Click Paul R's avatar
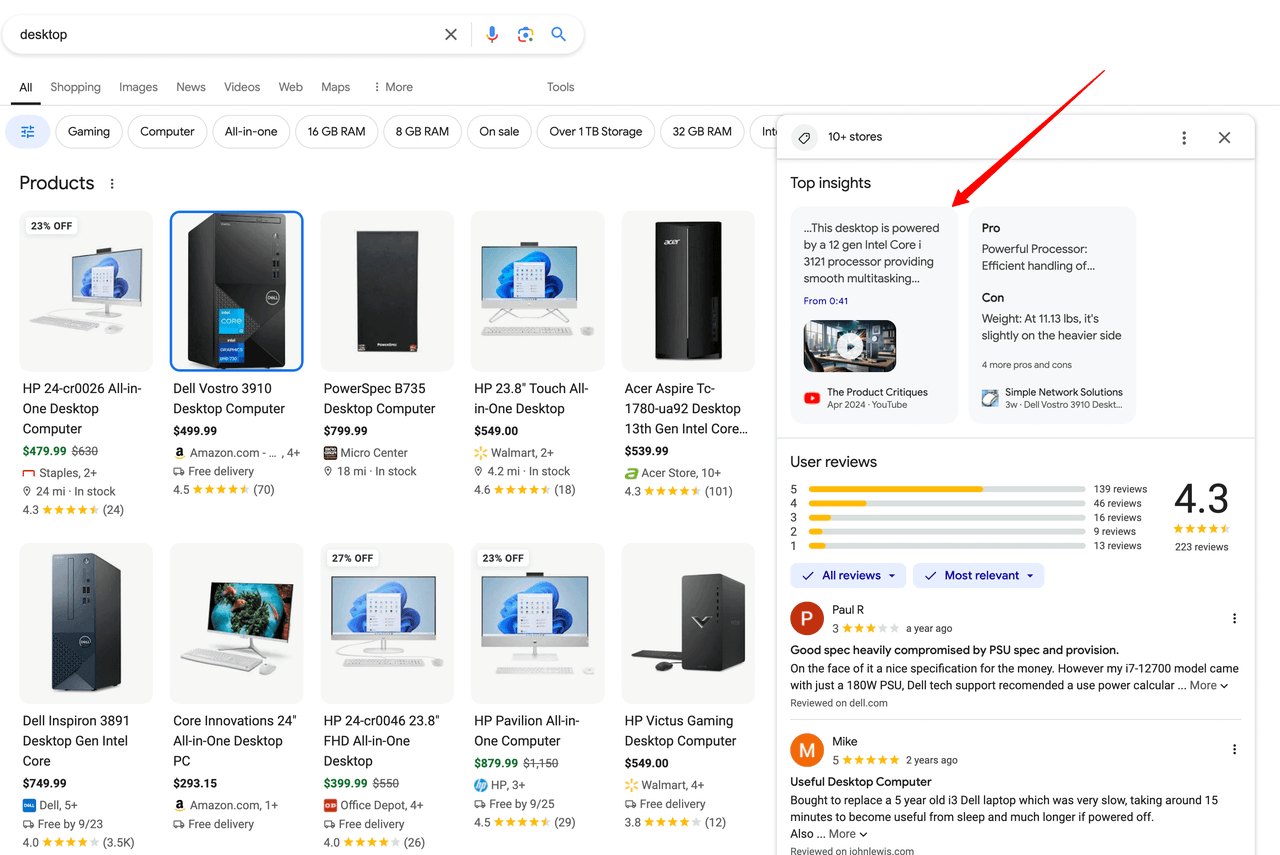 (x=807, y=619)
